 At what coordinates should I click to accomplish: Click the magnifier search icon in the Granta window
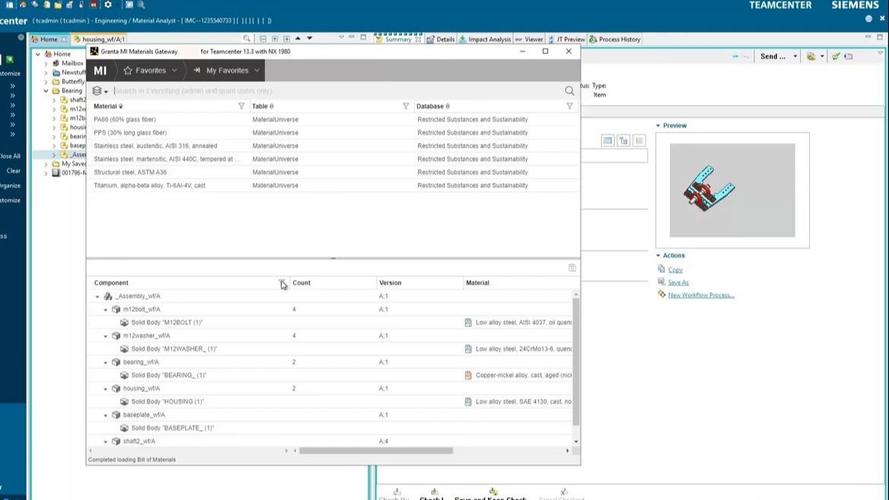(x=569, y=91)
